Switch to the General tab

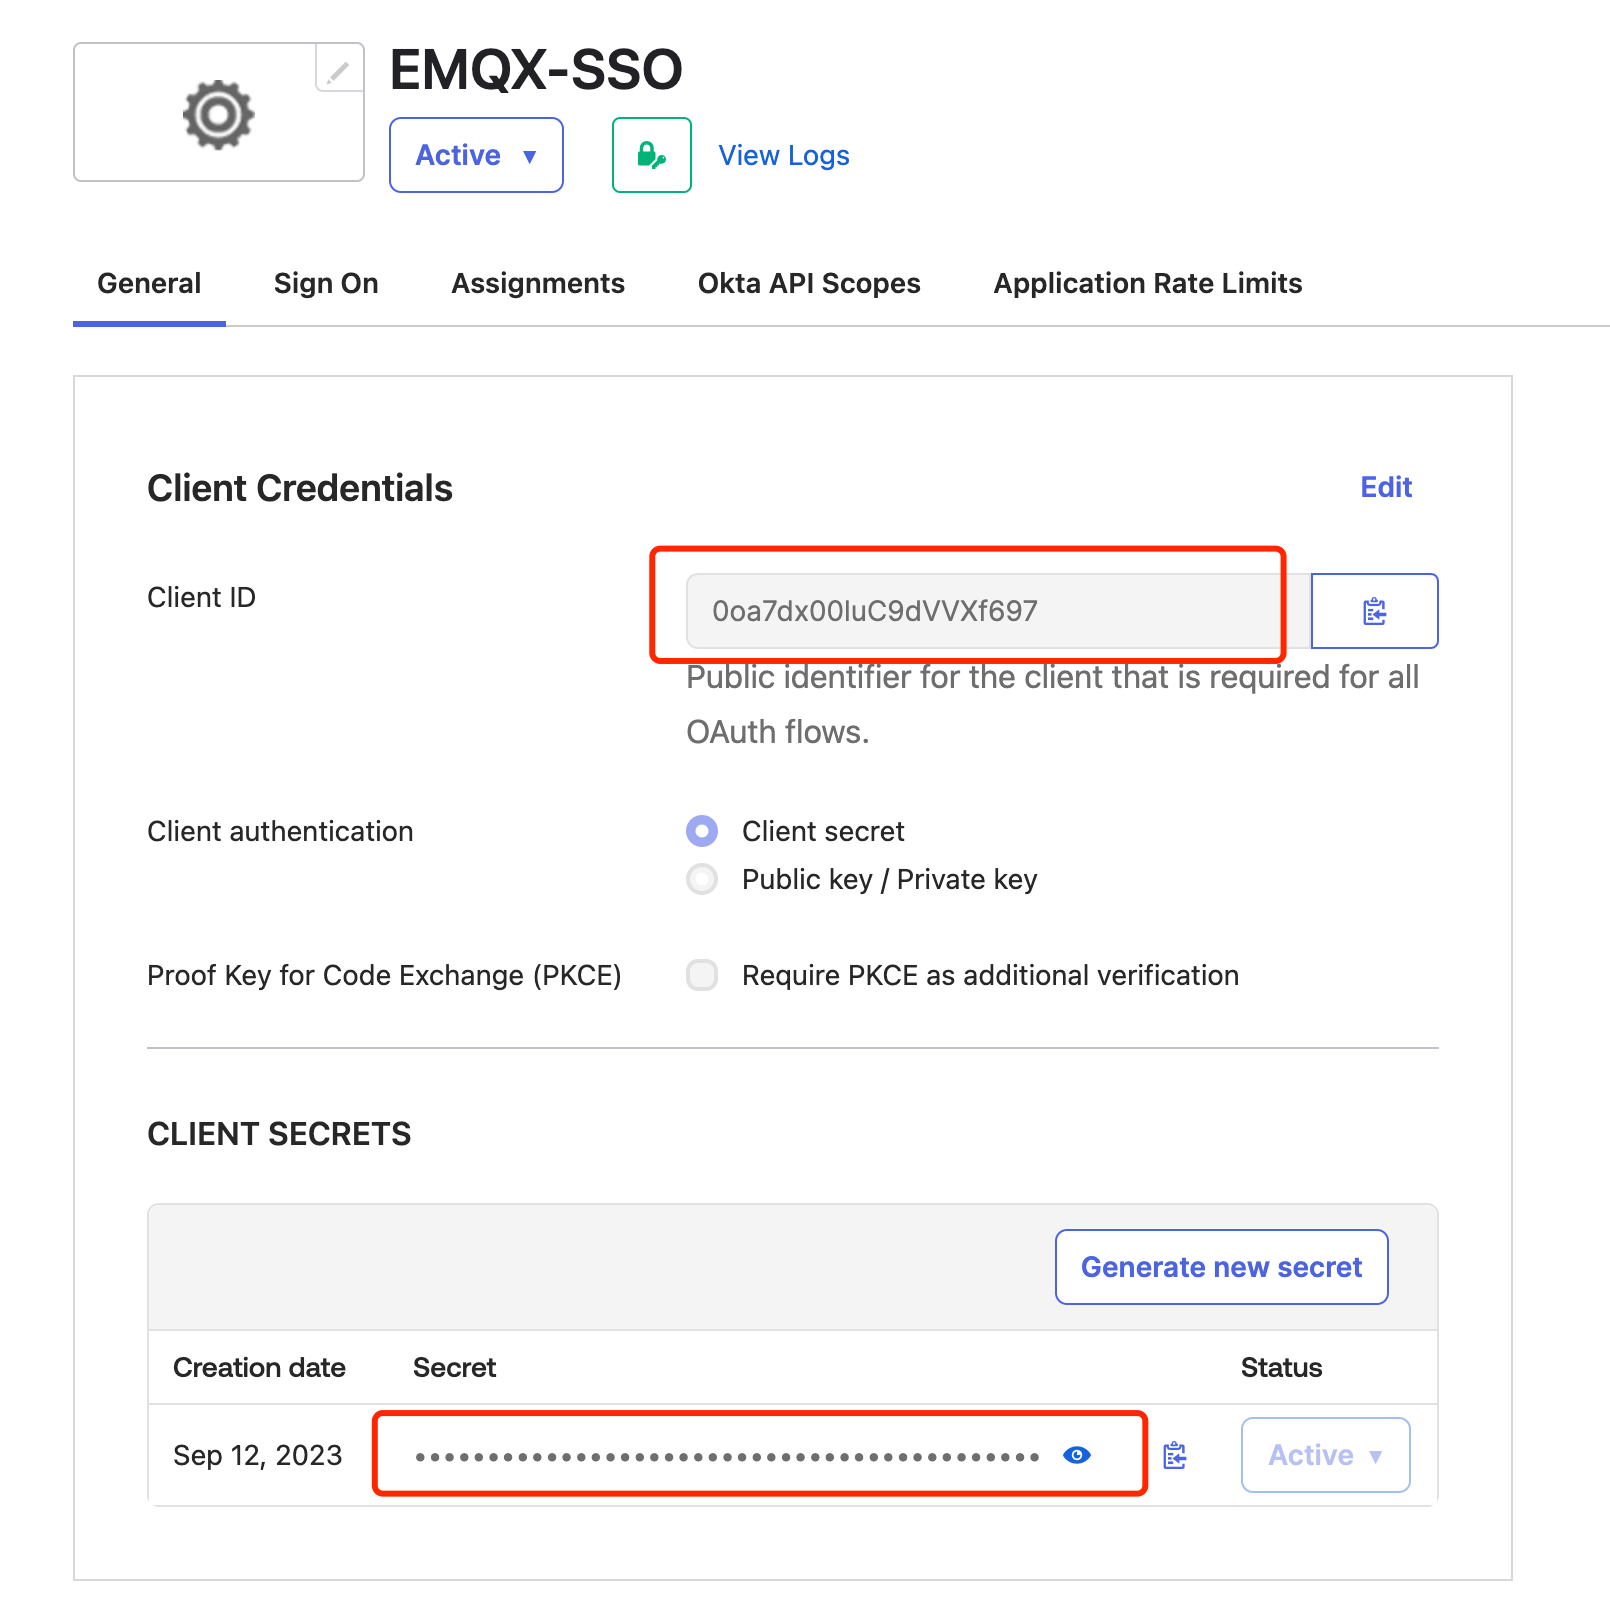(149, 284)
